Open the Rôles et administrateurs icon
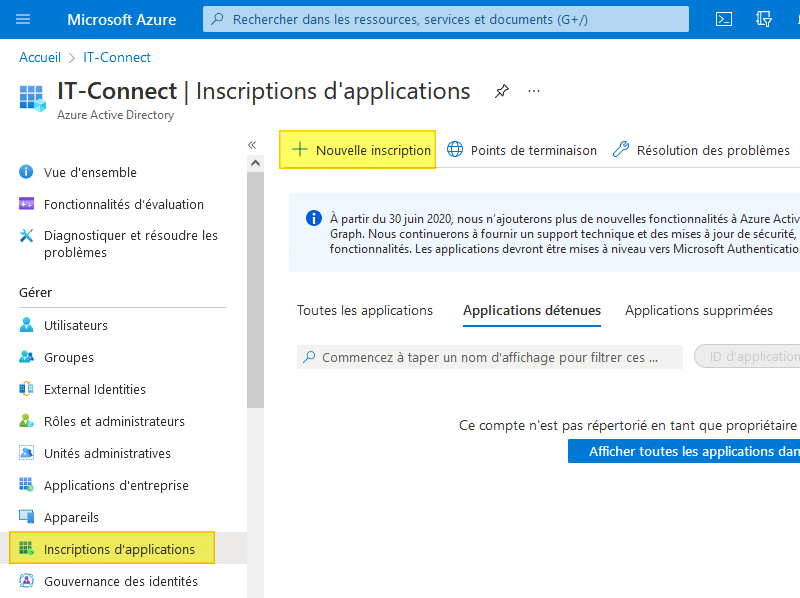Screen dimensions: 800x598 click(x=27, y=421)
